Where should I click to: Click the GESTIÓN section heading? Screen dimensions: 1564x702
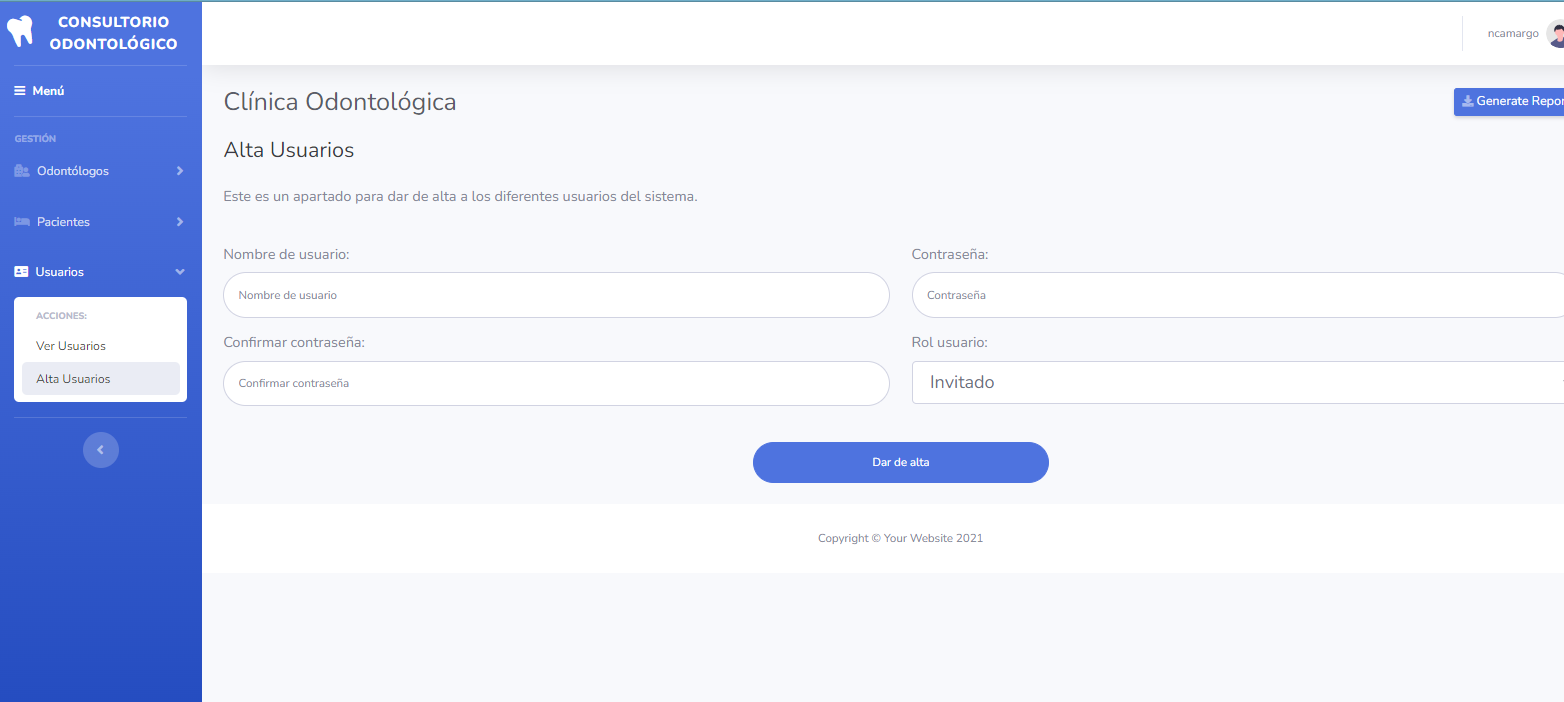pos(35,139)
